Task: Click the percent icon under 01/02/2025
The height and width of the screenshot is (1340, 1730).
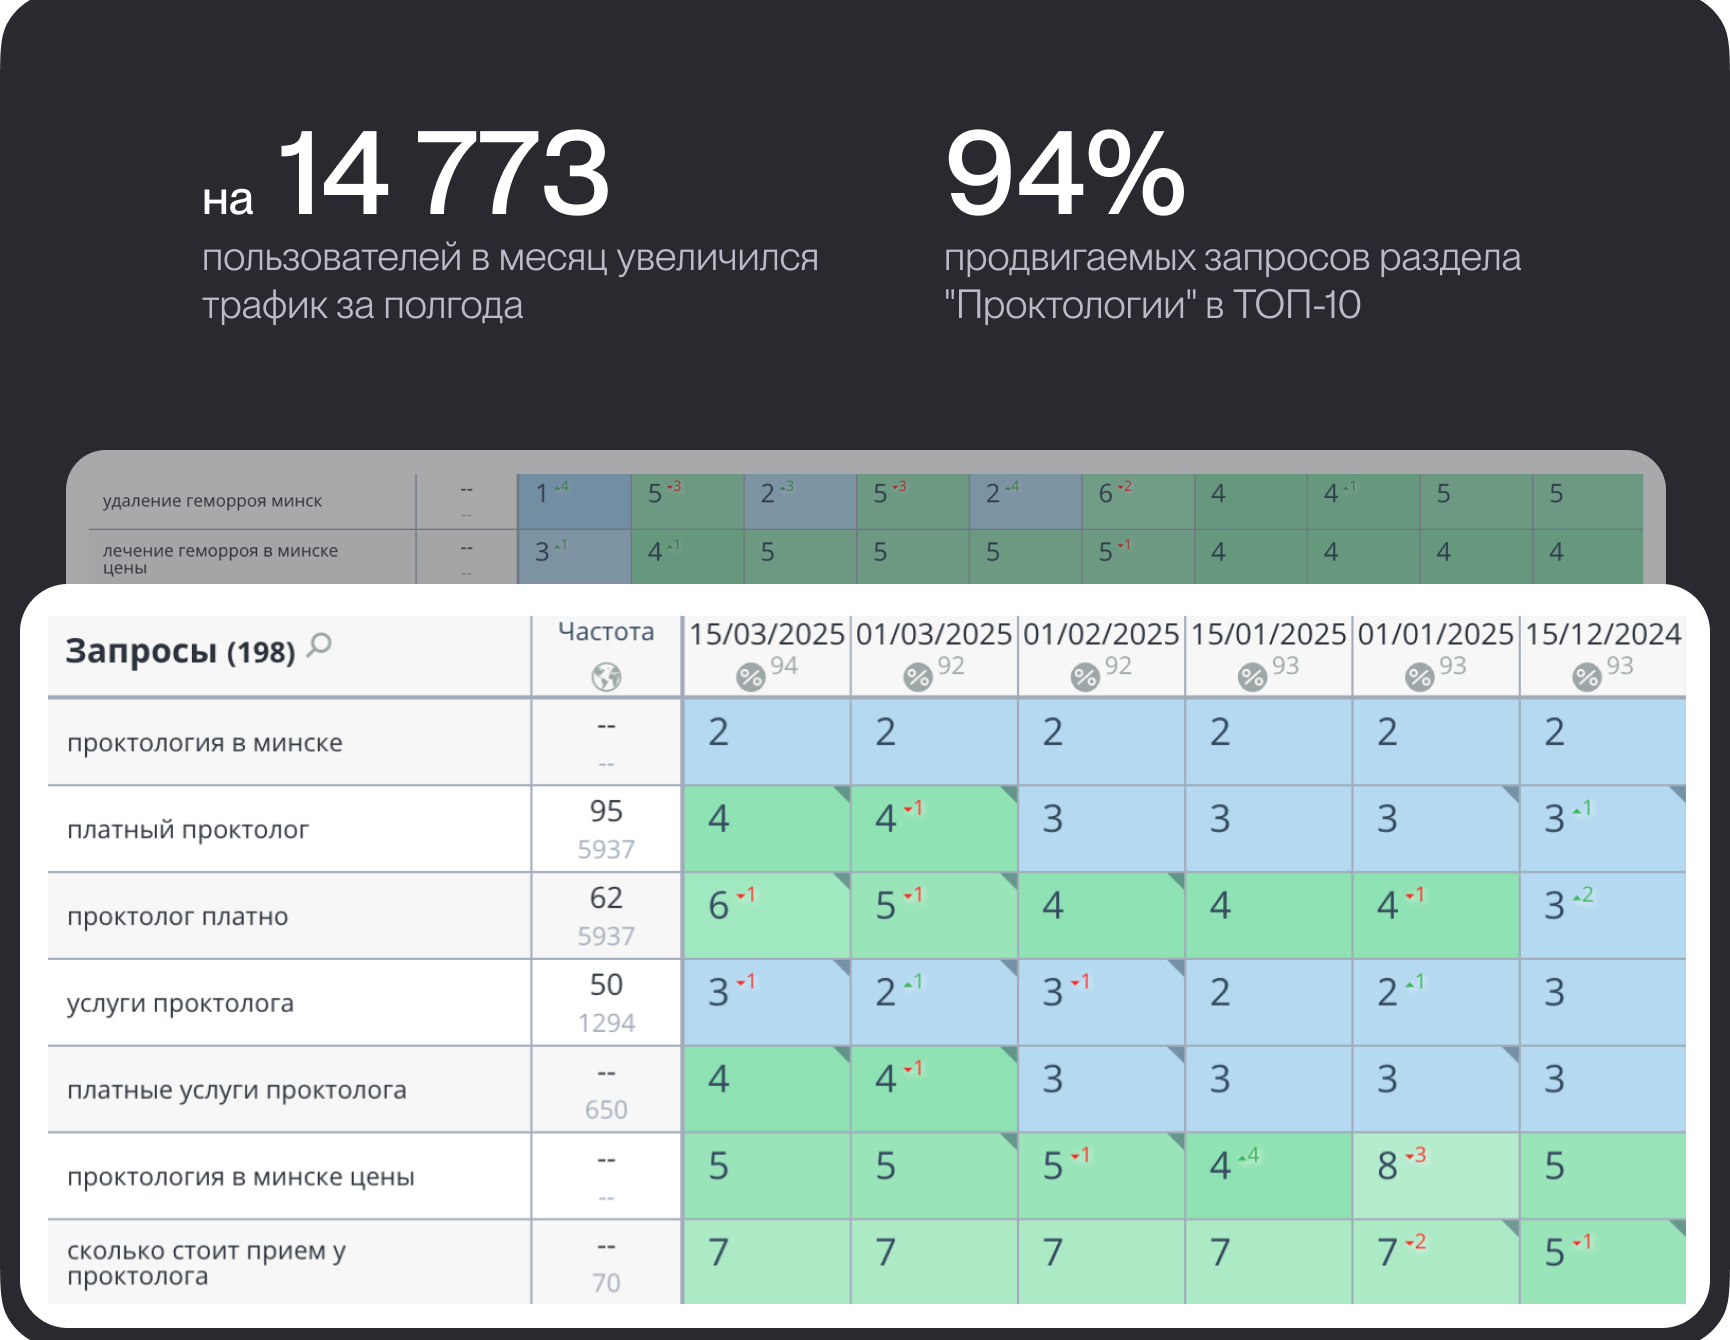Action: click(x=1085, y=677)
